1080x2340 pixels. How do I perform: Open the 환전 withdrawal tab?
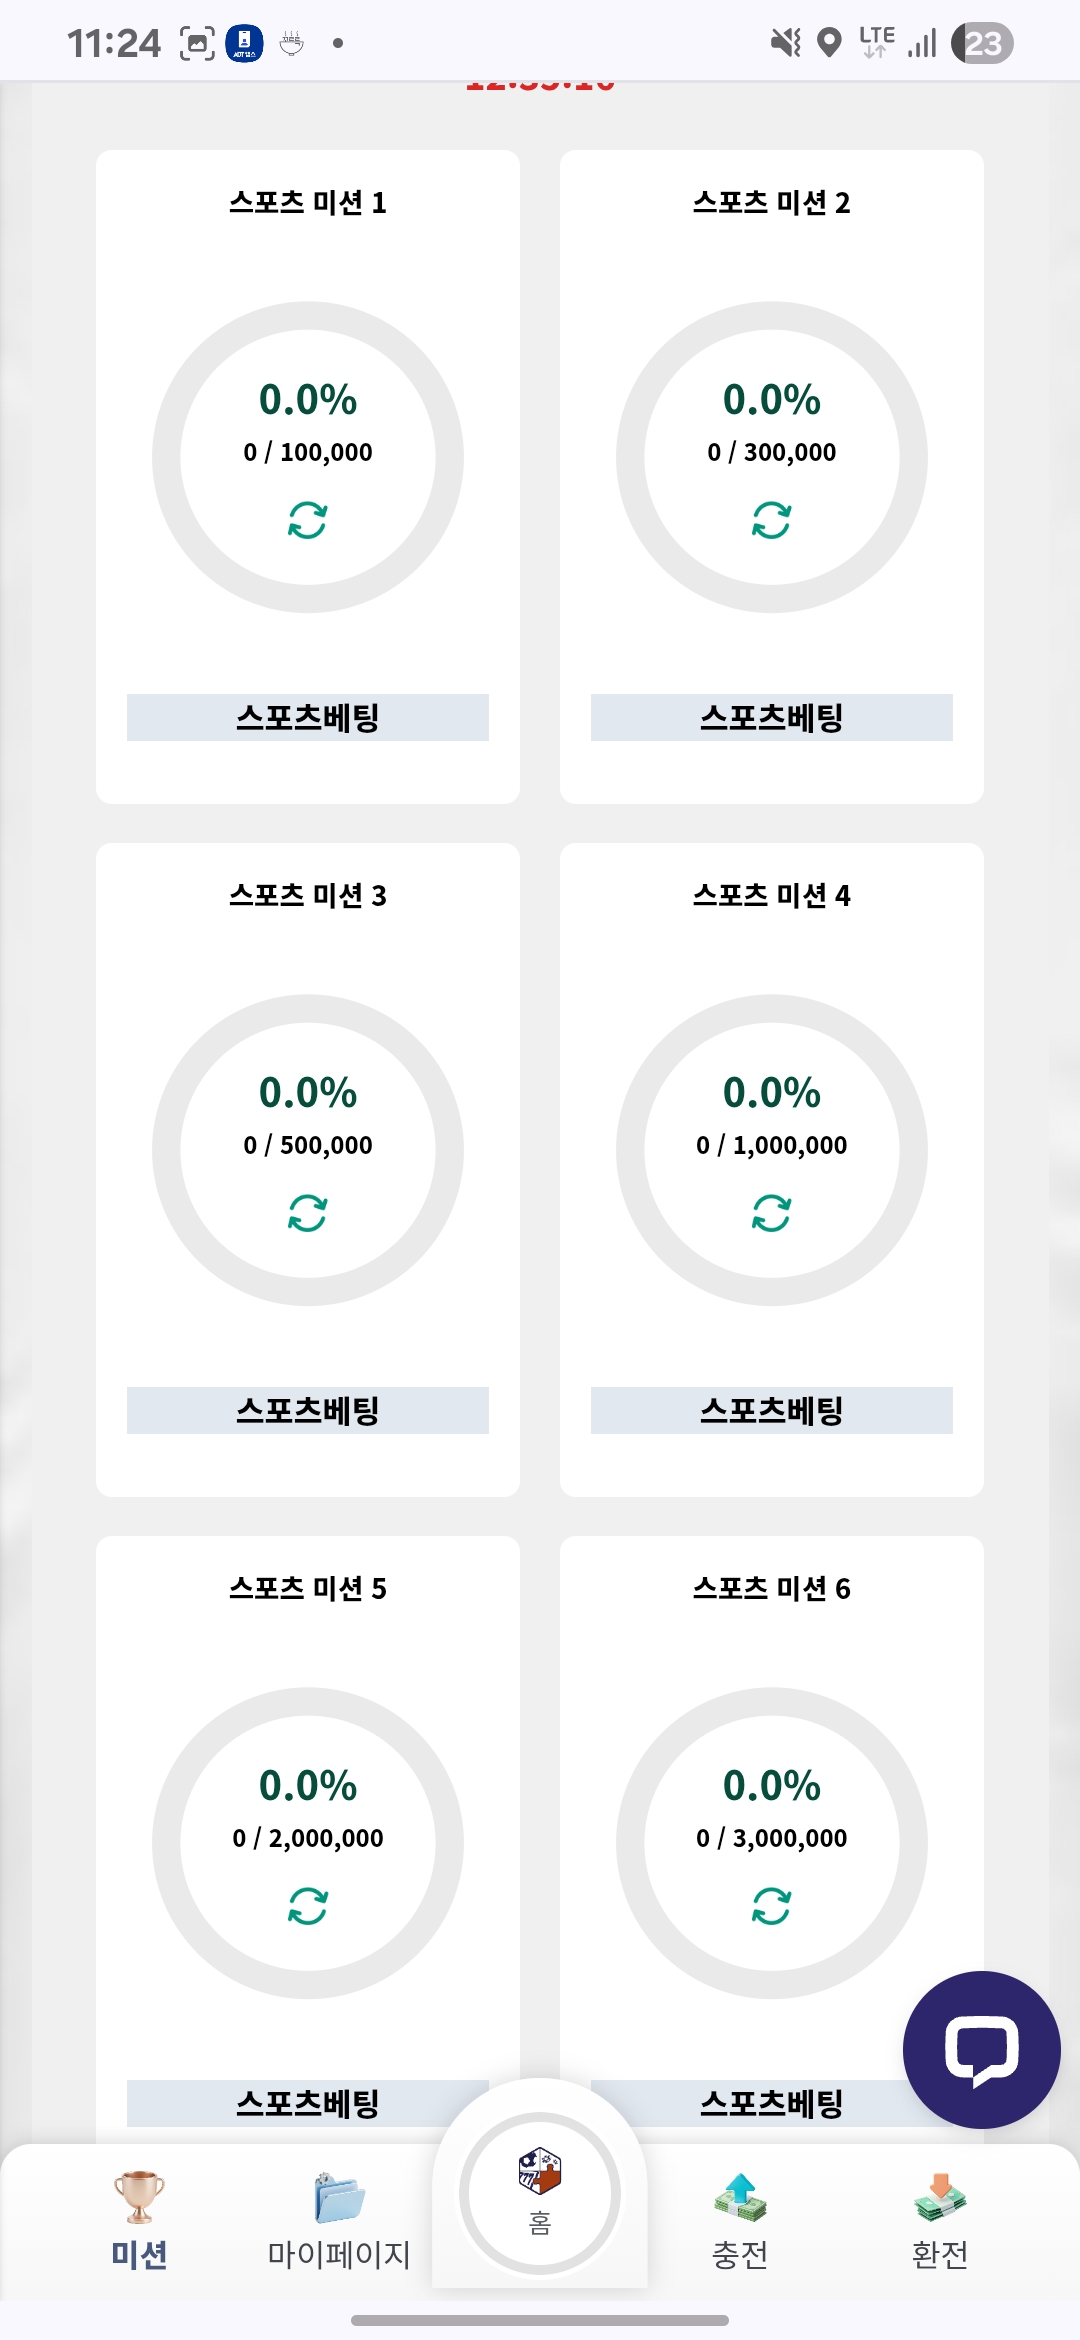(x=940, y=2218)
